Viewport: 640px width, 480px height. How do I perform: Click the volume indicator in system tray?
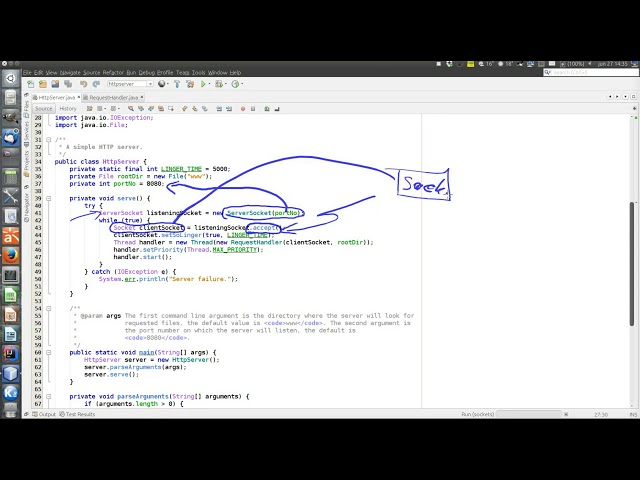[589, 64]
